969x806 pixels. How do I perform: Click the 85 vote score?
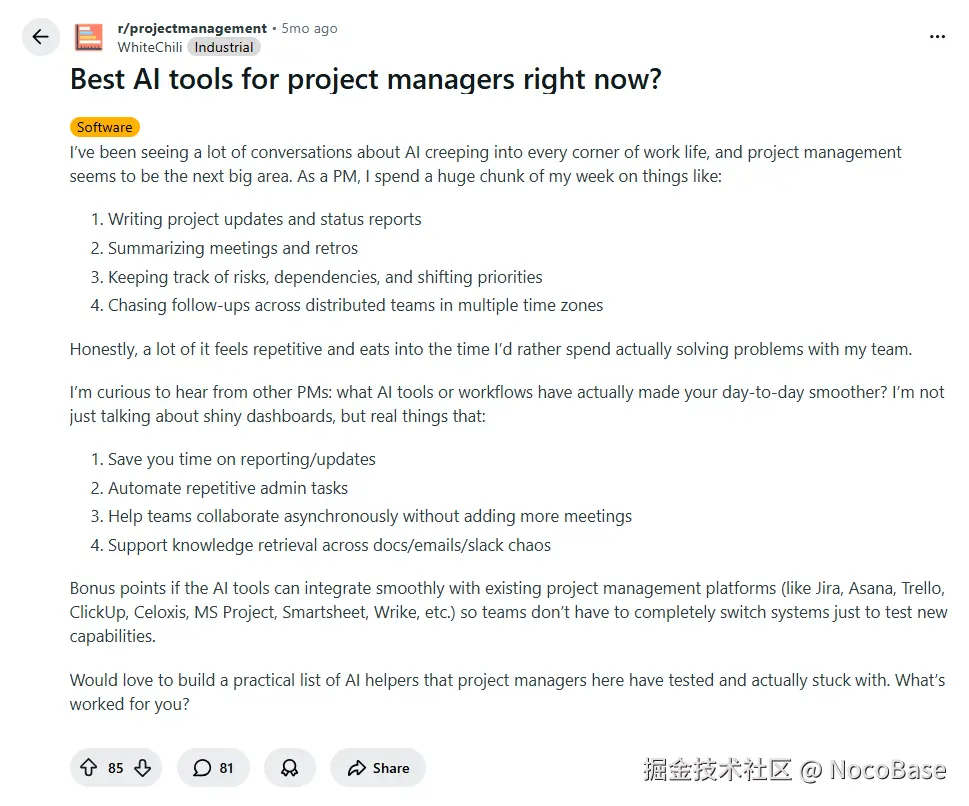[x=116, y=768]
